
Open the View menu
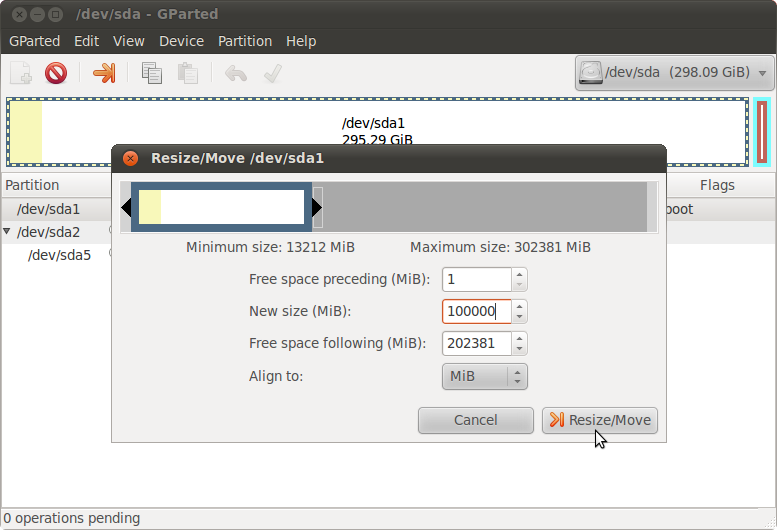tap(129, 41)
